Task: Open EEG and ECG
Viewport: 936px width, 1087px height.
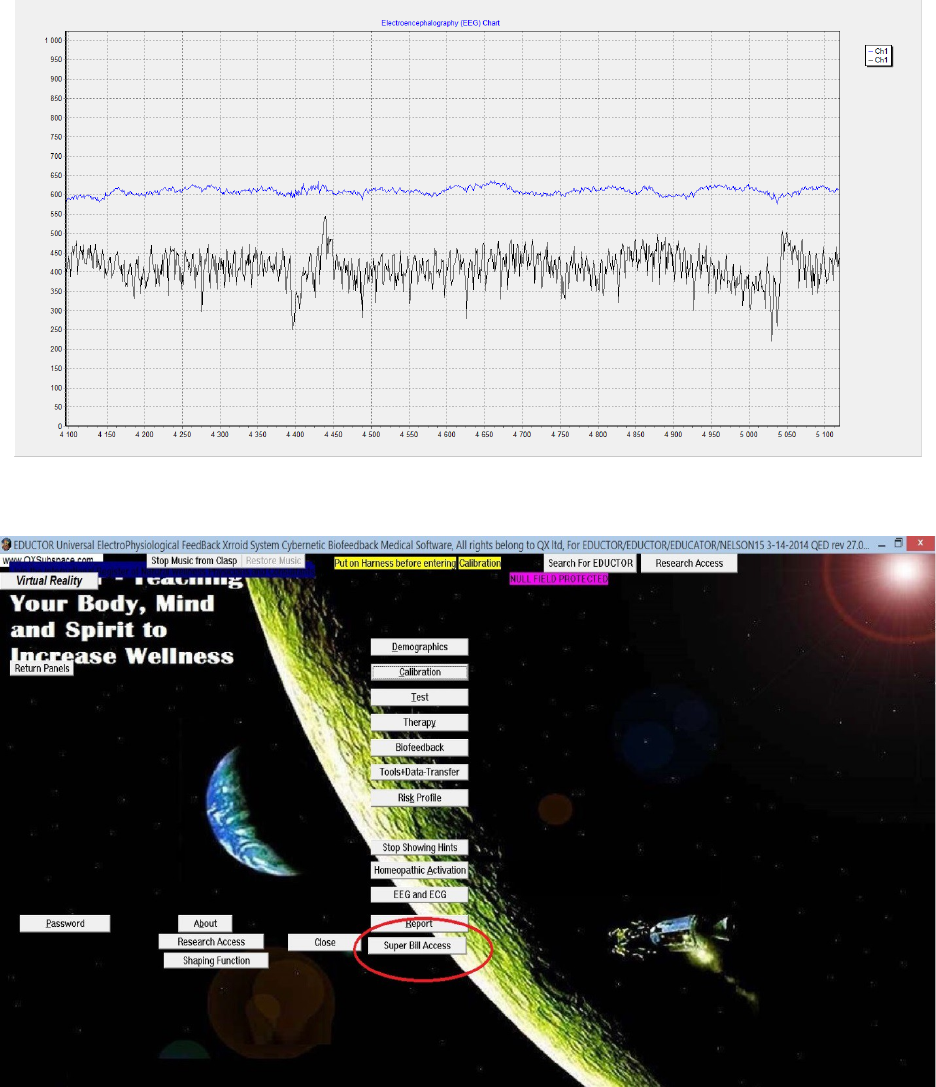Action: (419, 894)
